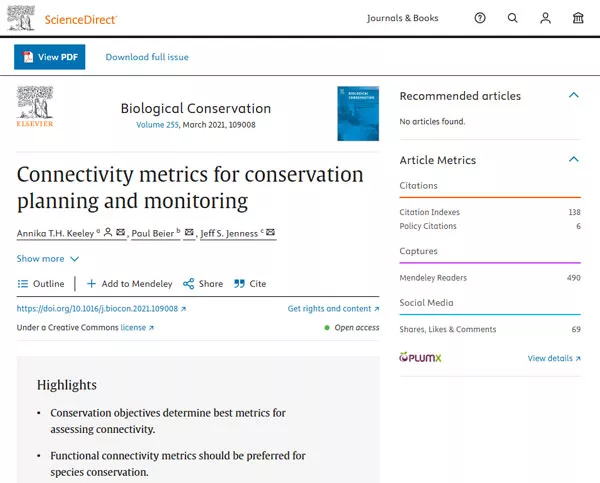Image resolution: width=600 pixels, height=483 pixels.
Task: Open the user account icon
Action: tap(545, 18)
